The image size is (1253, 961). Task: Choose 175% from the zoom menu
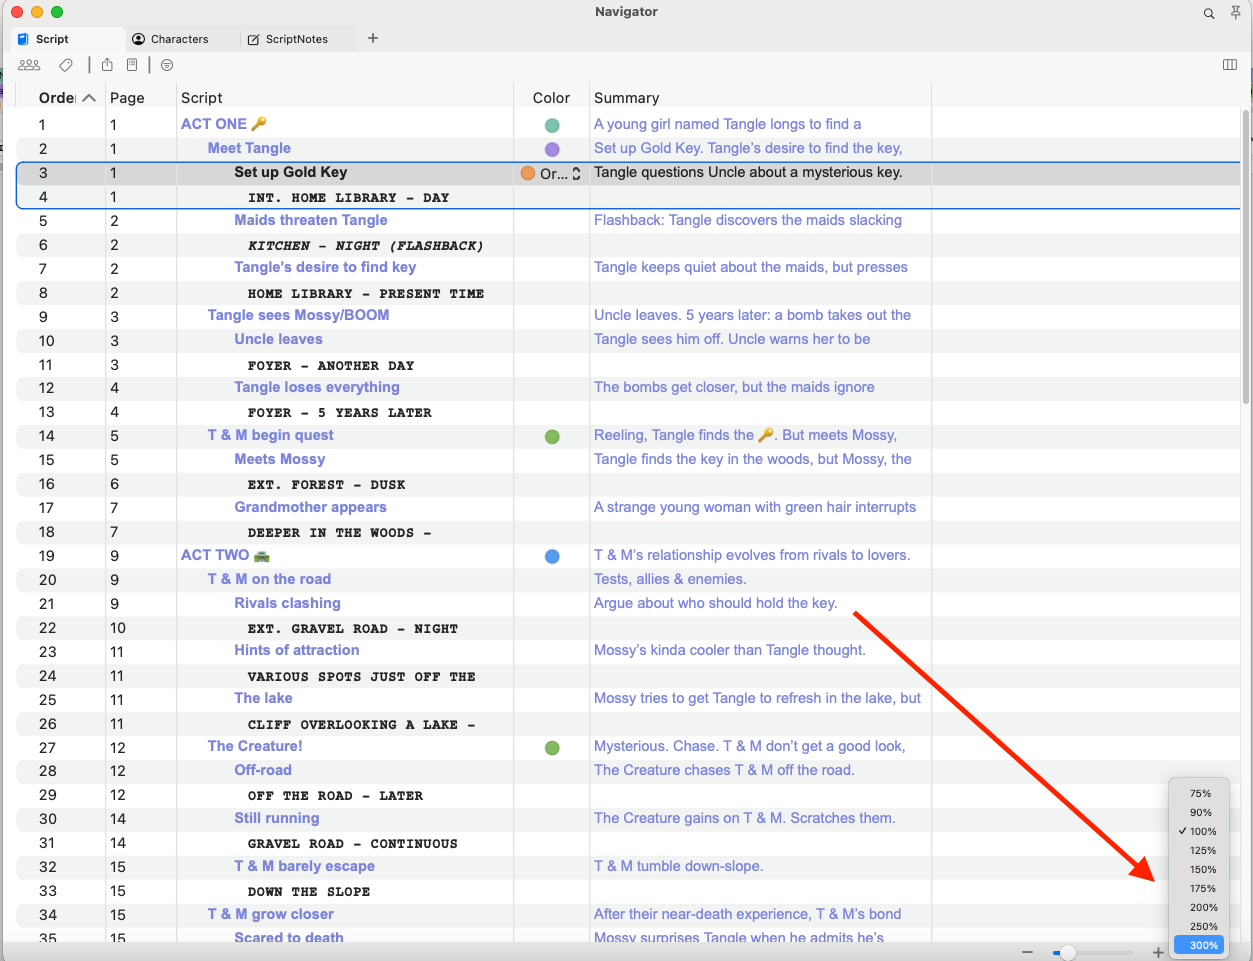click(x=1200, y=889)
